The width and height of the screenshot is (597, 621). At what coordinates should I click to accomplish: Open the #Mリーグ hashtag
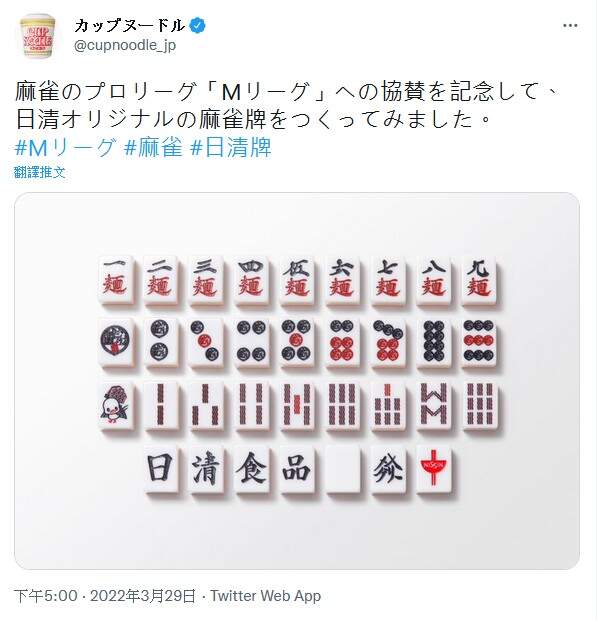(x=66, y=148)
